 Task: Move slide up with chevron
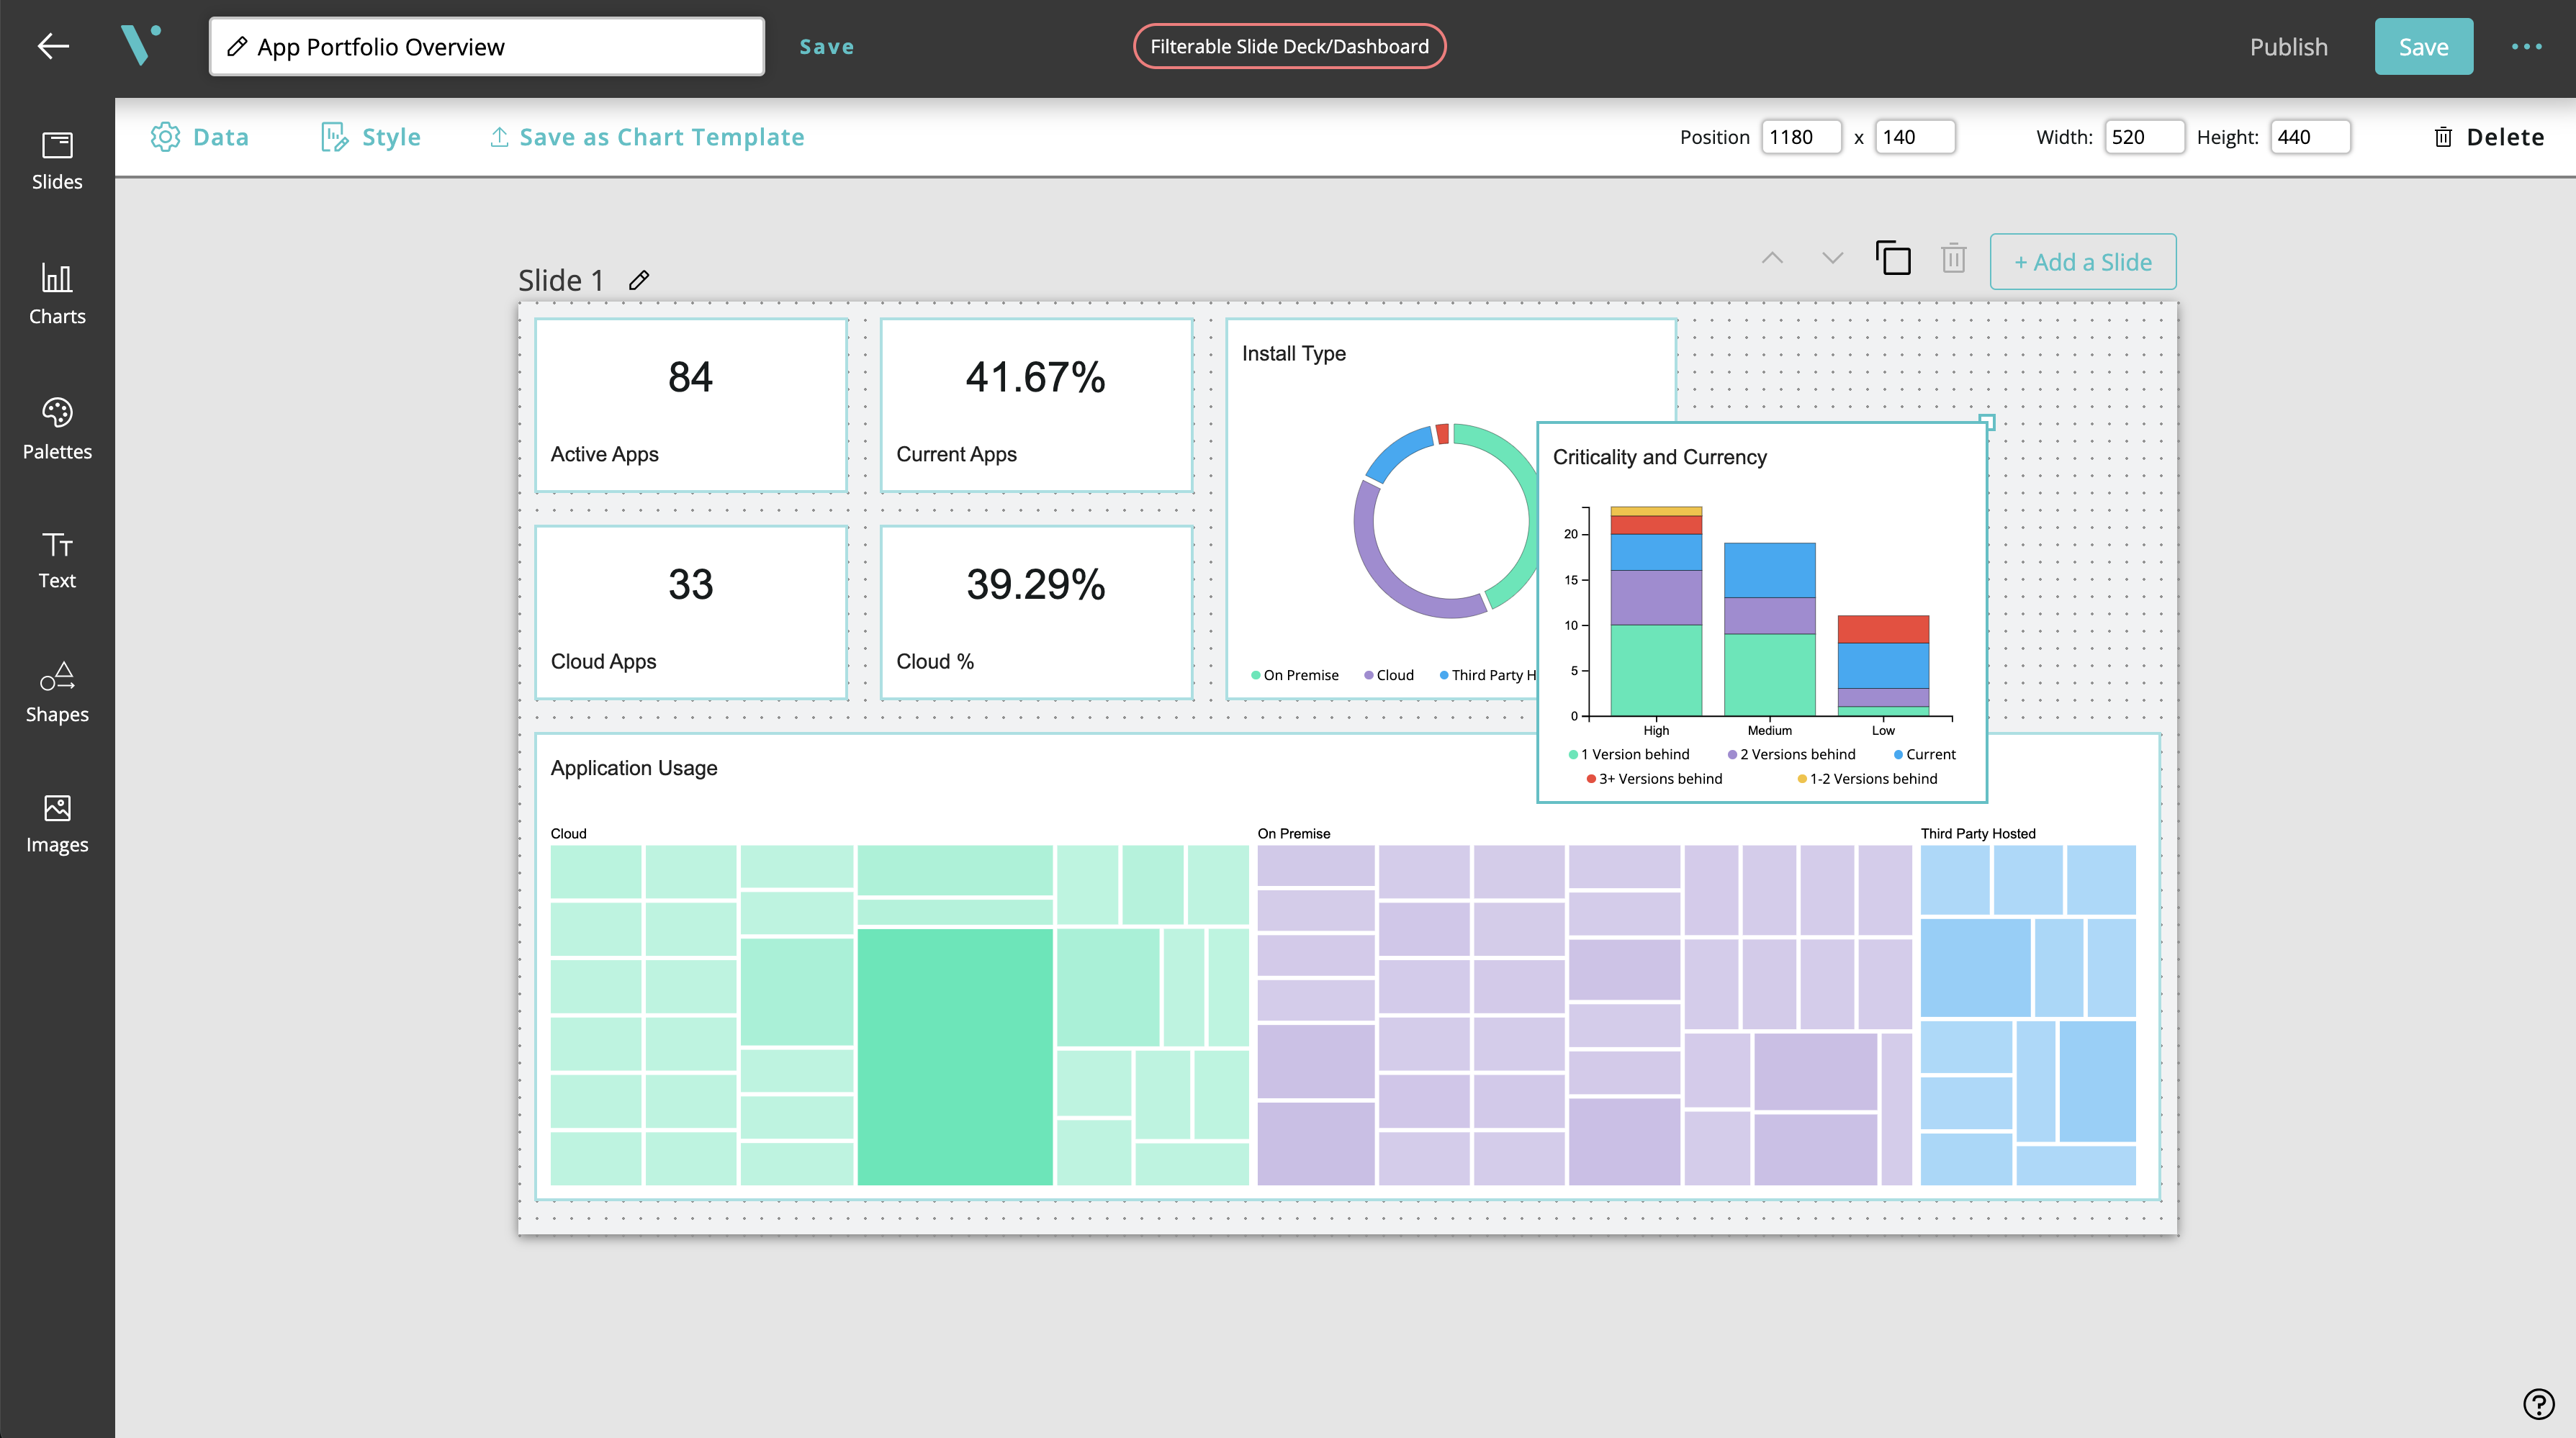[x=1772, y=258]
